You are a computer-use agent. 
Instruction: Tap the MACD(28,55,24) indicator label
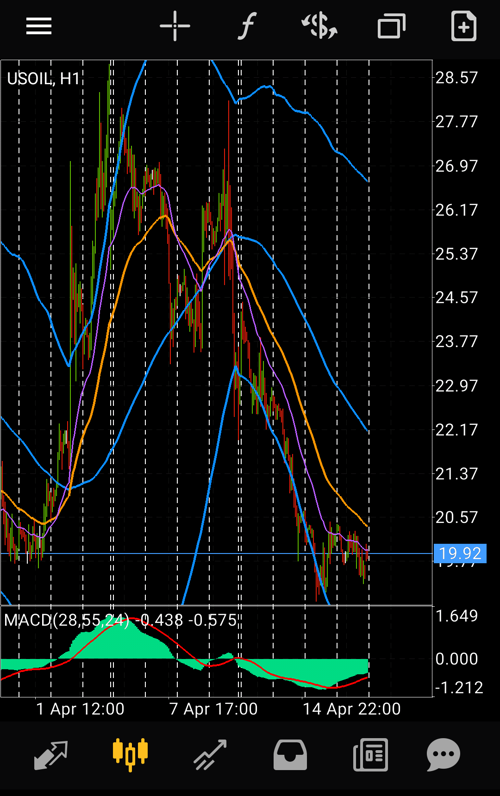(x=66, y=620)
